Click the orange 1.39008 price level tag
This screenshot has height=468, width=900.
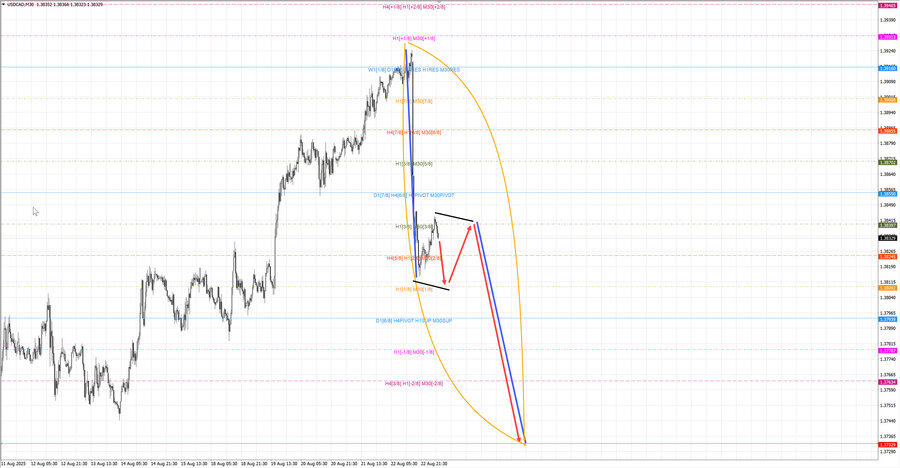point(888,100)
